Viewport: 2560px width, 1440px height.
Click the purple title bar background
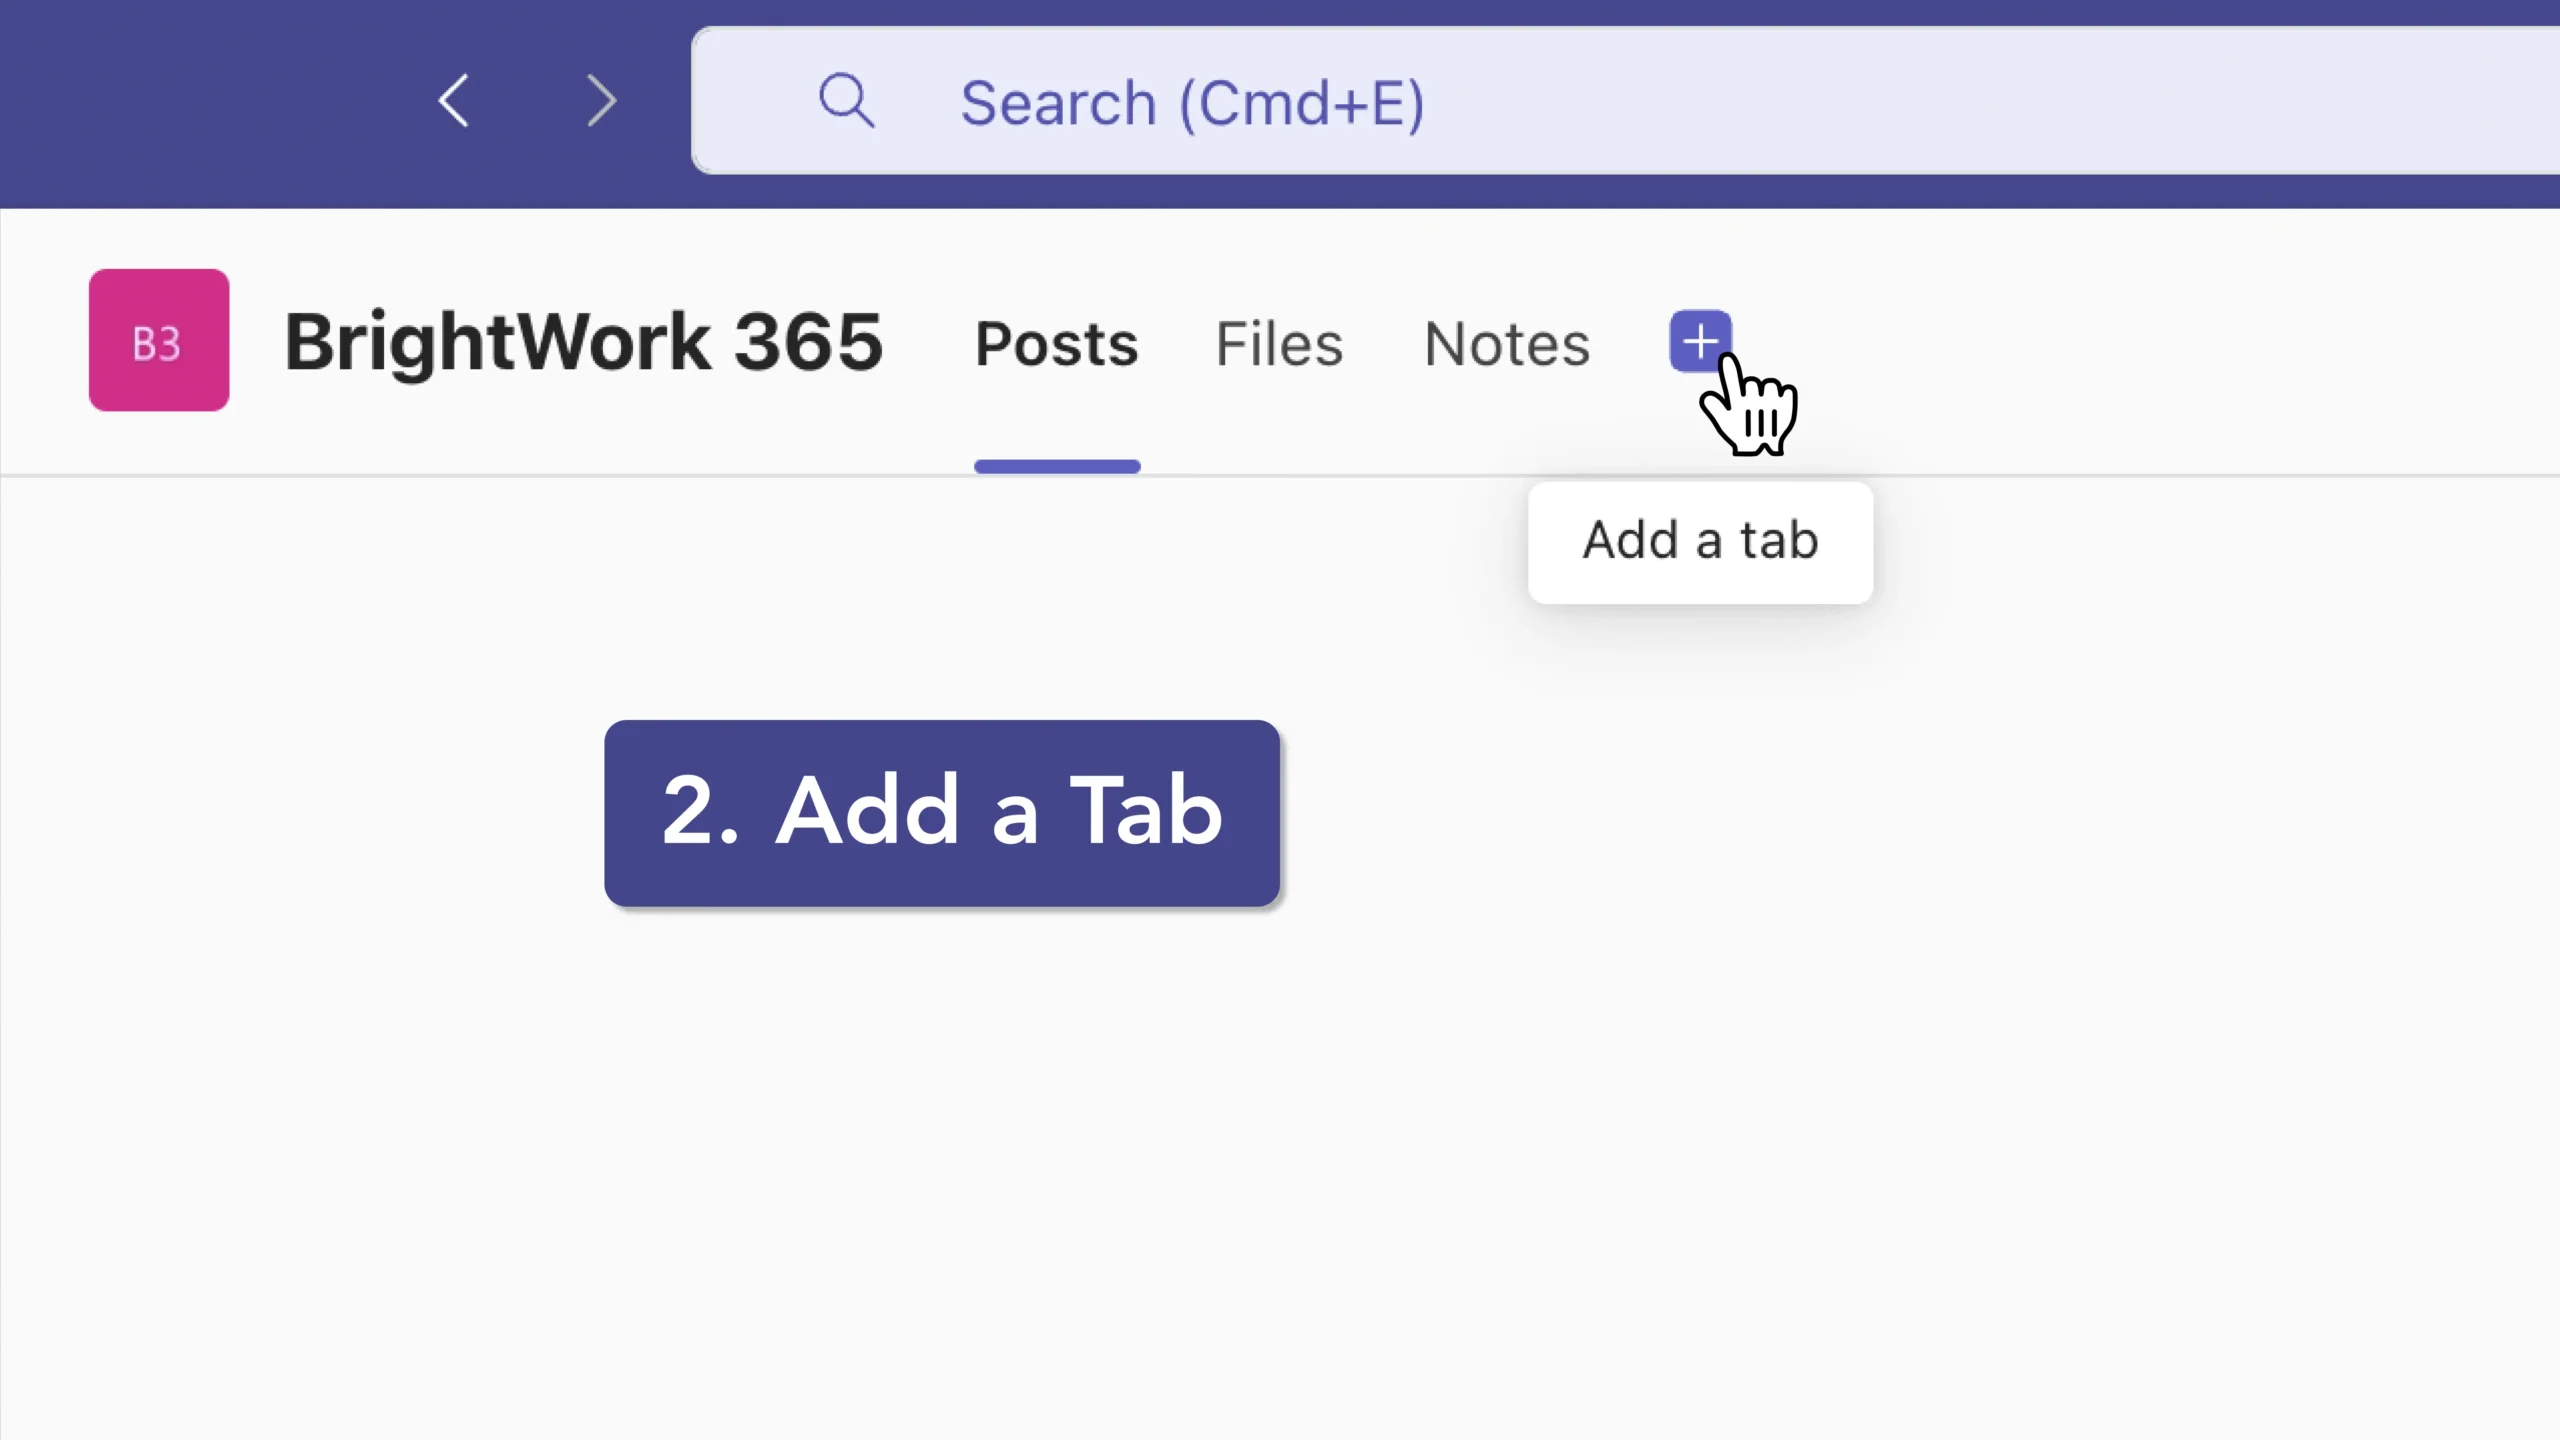point(200,100)
